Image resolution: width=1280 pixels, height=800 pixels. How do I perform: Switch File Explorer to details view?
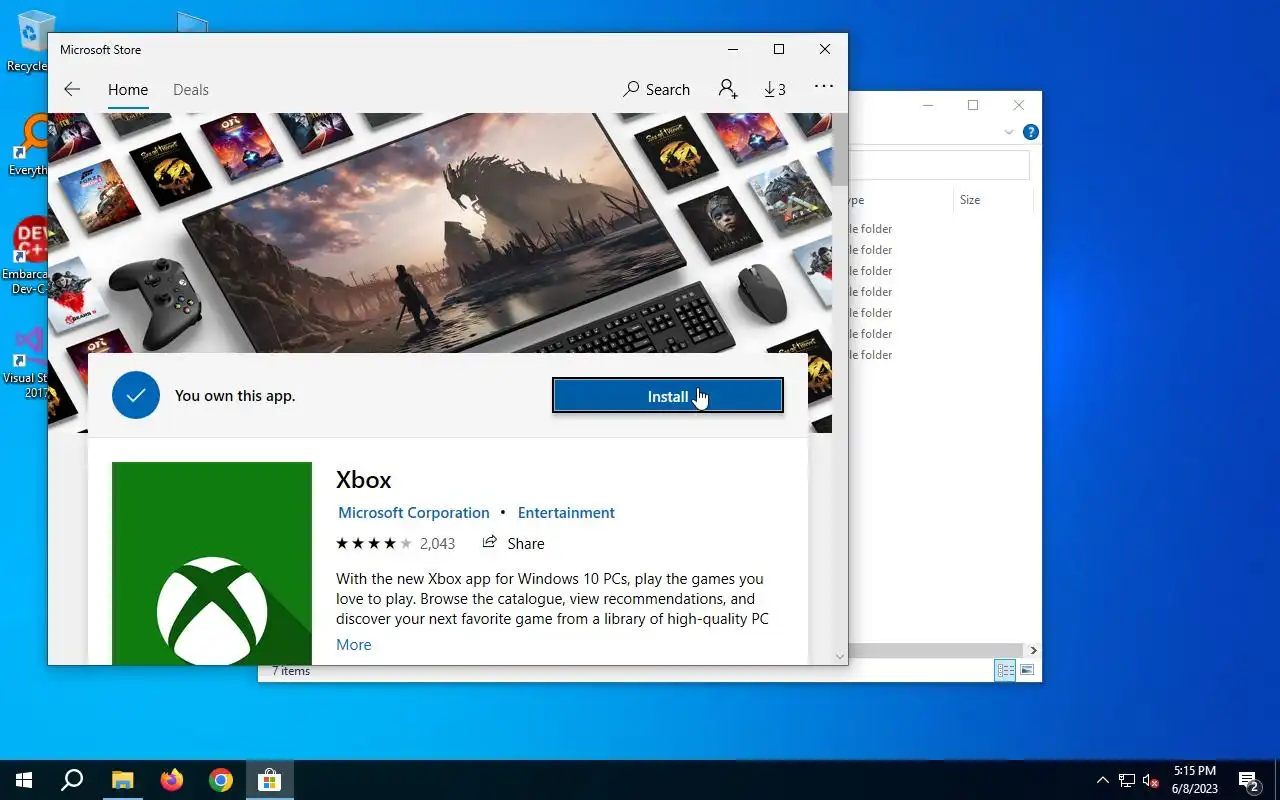pos(1005,670)
